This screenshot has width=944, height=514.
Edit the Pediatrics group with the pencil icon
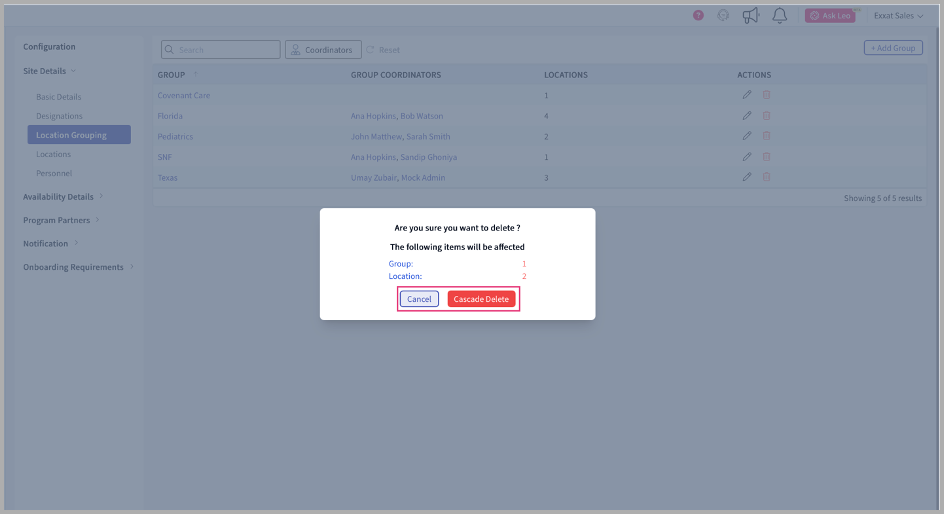(x=746, y=136)
